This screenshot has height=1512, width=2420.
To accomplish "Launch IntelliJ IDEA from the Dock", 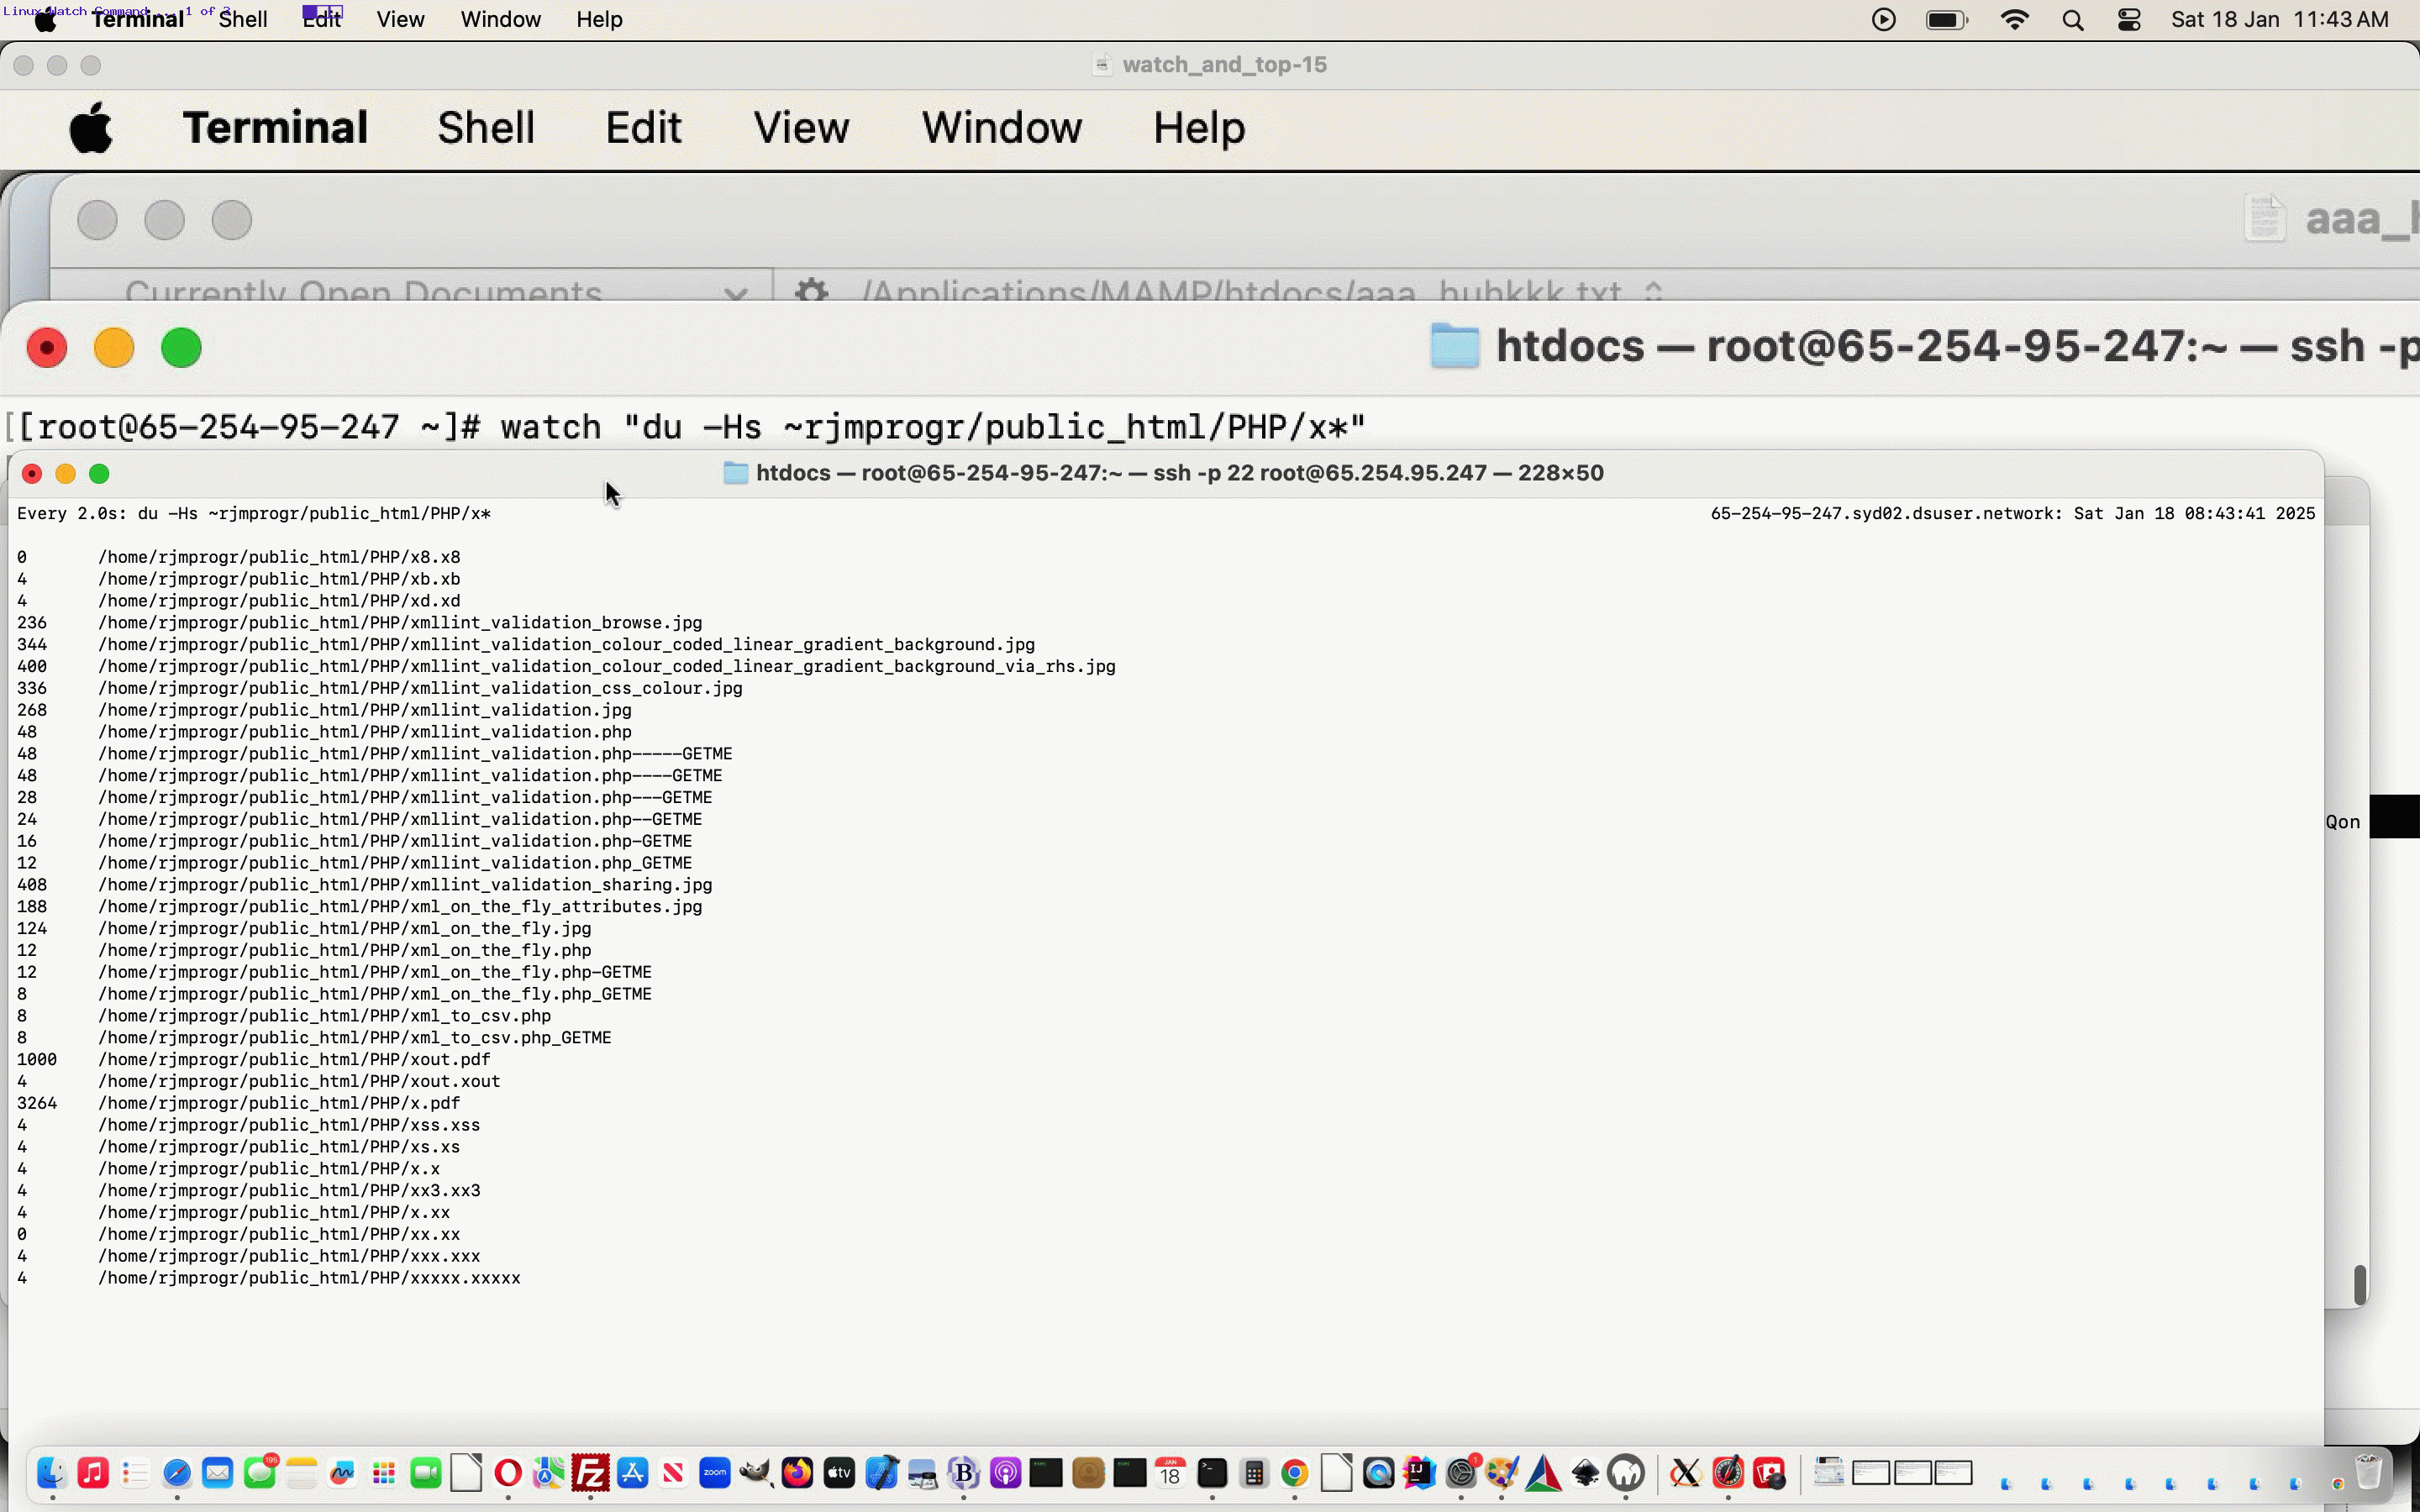I will (1419, 1473).
